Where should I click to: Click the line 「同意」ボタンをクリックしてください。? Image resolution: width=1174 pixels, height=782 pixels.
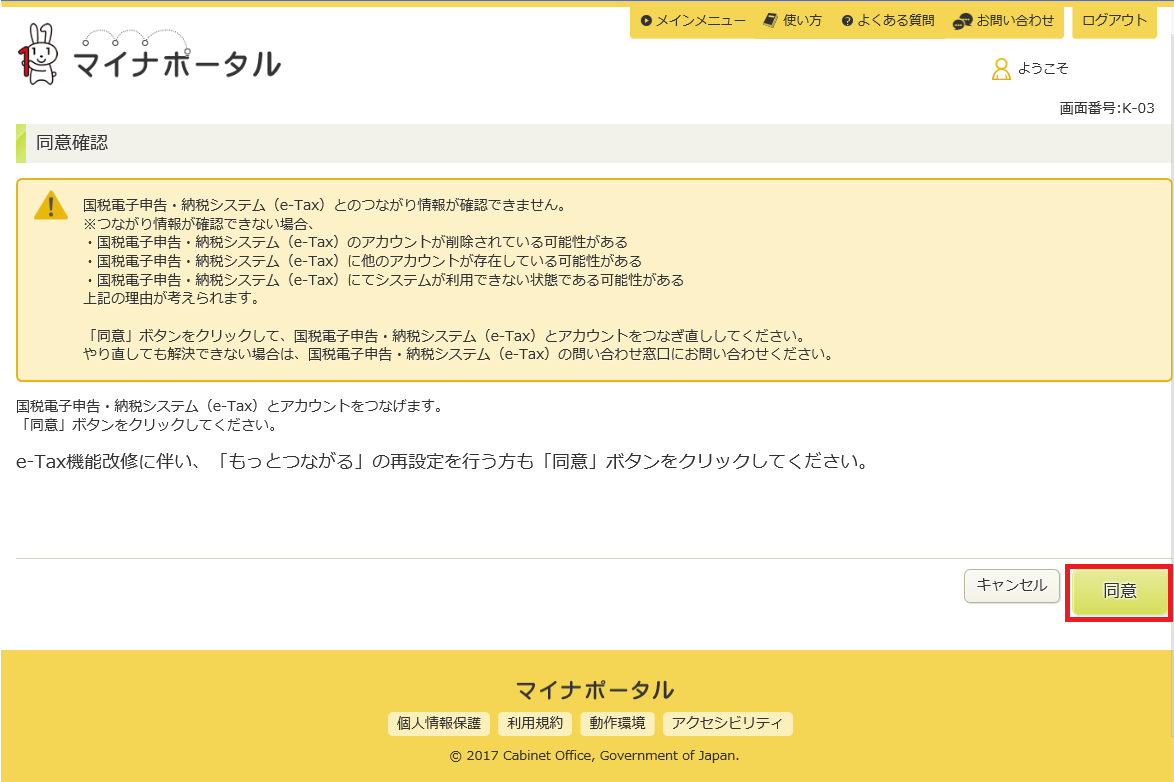(149, 425)
